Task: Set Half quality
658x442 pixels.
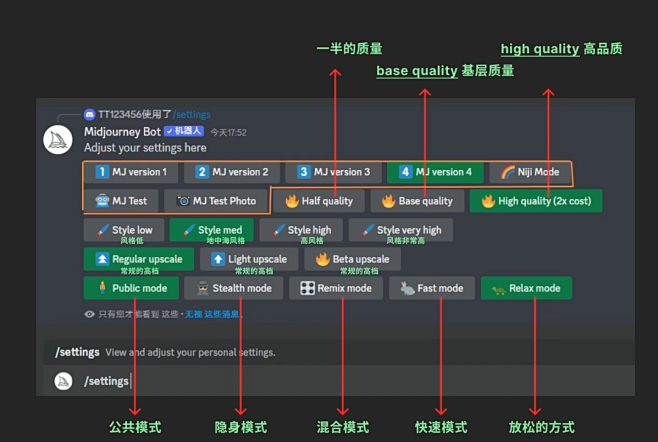Action: [319, 201]
